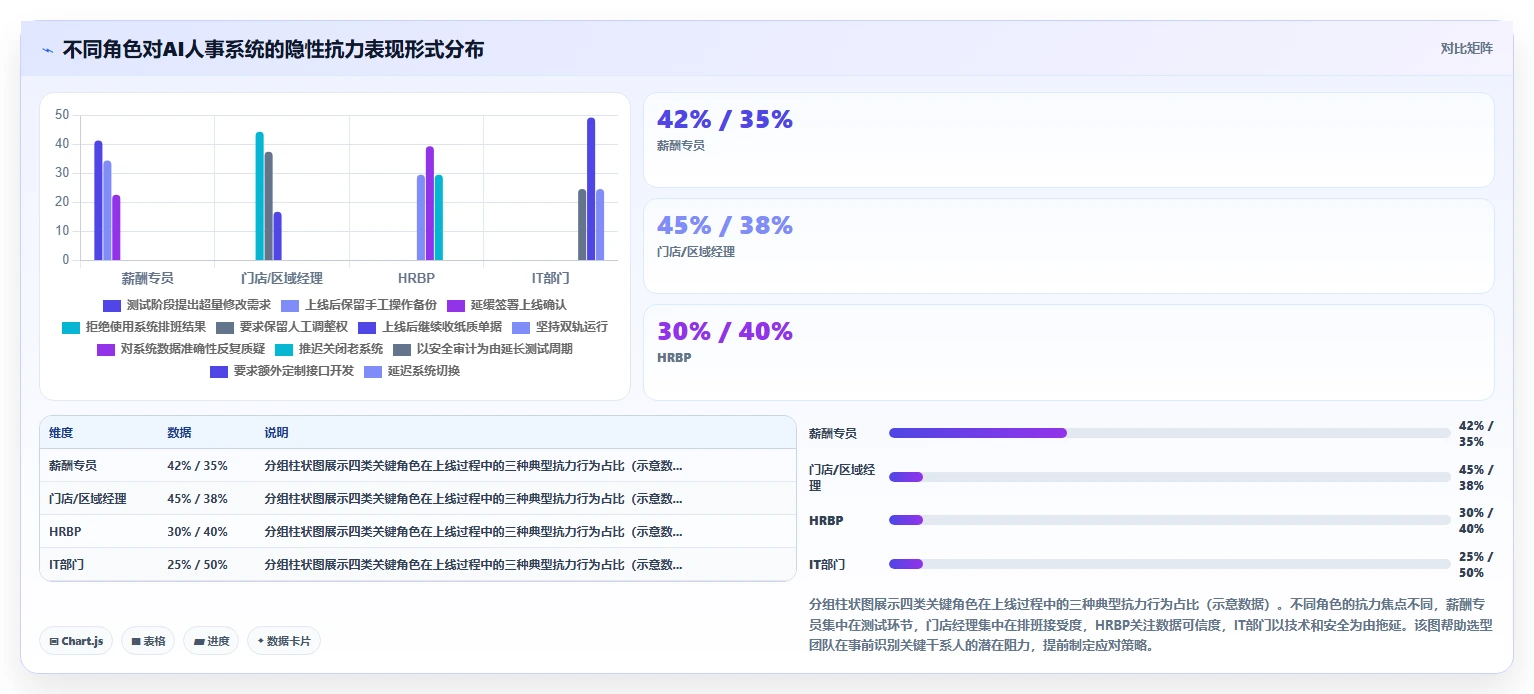Click the 说明 table column header
This screenshot has height=694, width=1534.
click(x=276, y=433)
